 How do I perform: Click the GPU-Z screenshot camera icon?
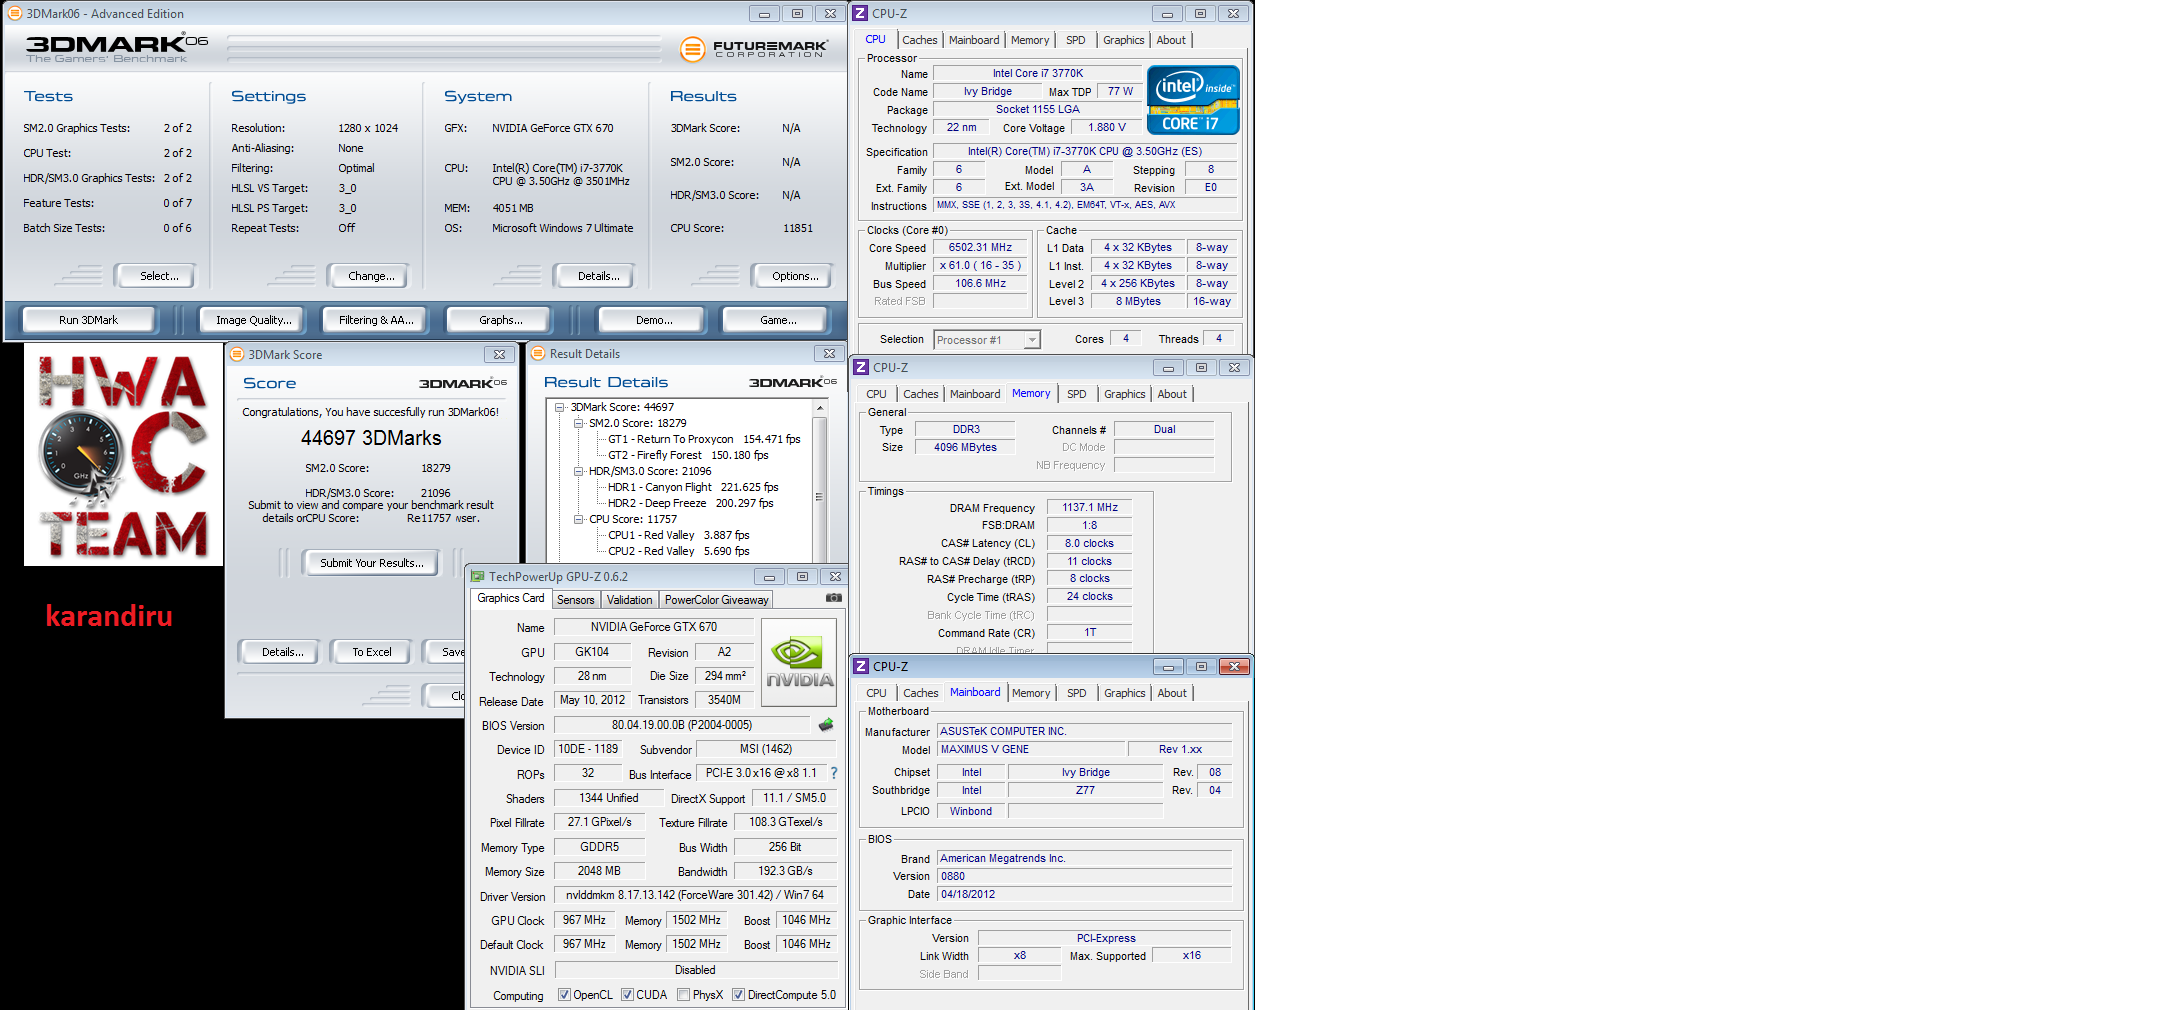833,598
